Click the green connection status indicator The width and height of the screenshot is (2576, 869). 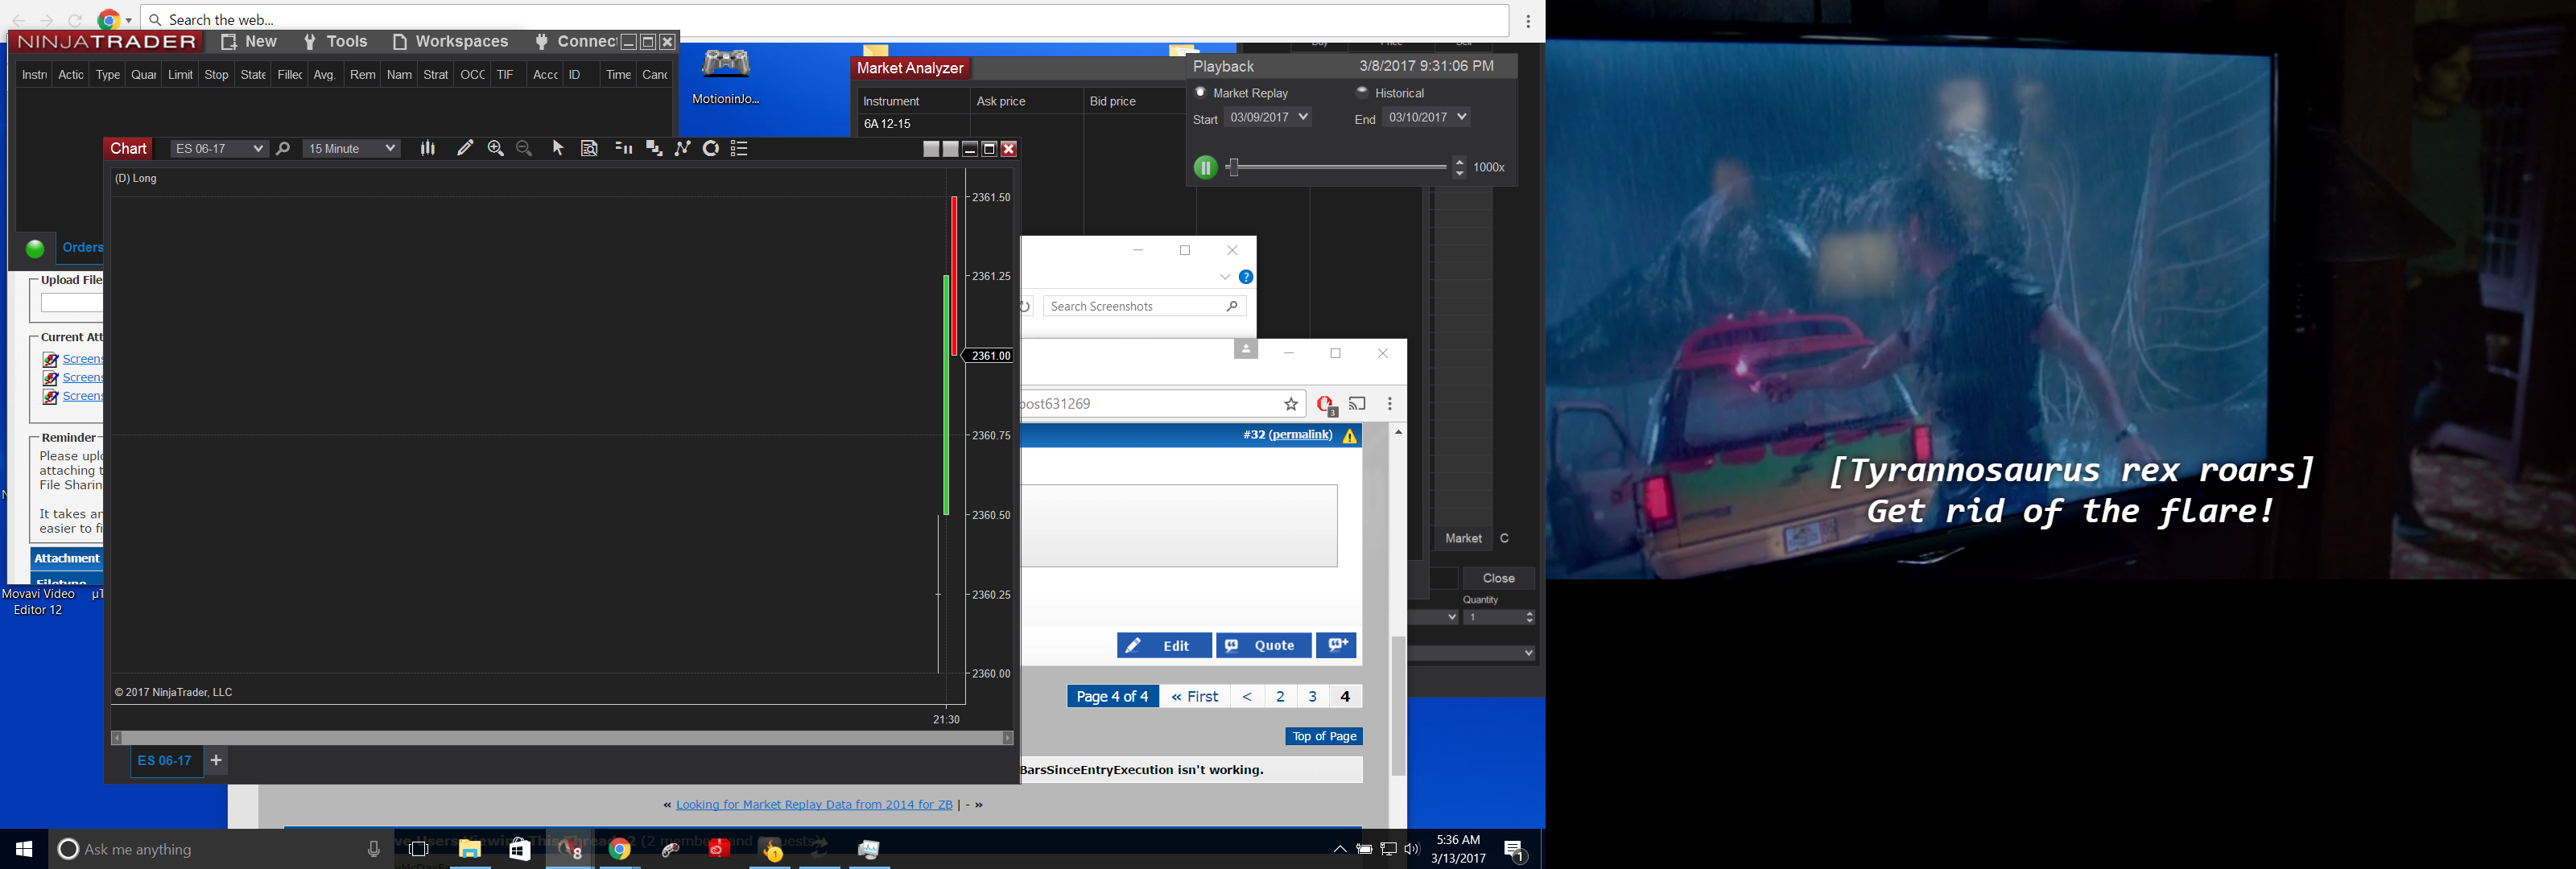[35, 249]
